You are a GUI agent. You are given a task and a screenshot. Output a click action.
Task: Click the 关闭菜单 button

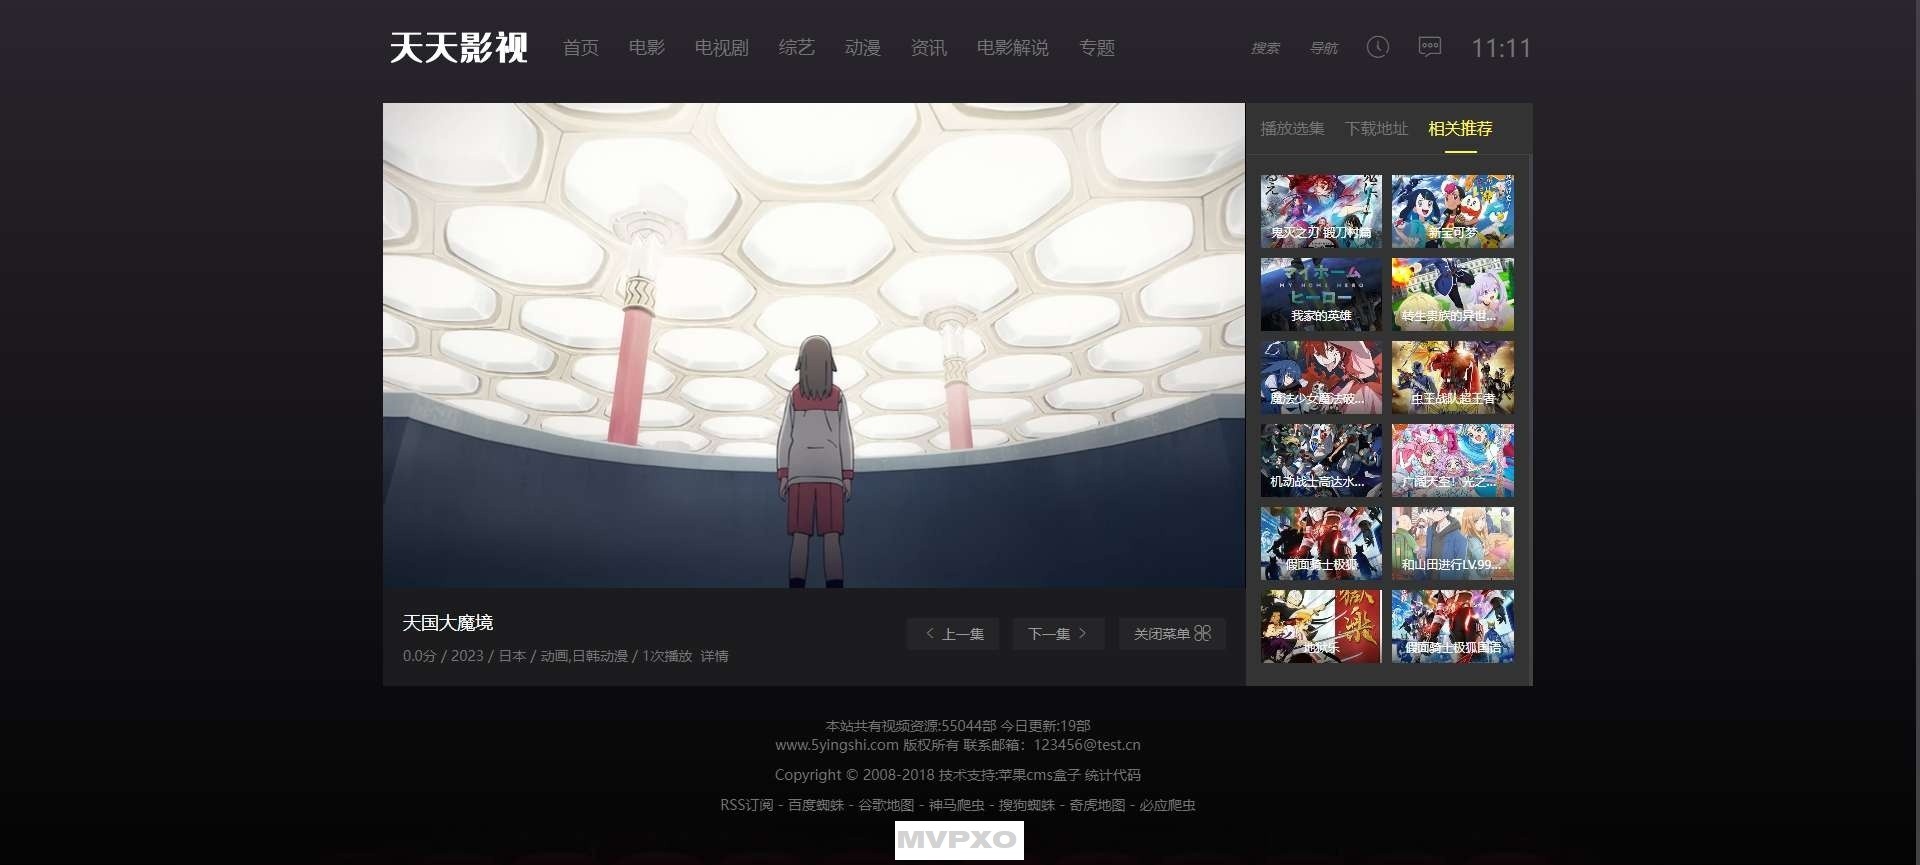(x=1172, y=634)
